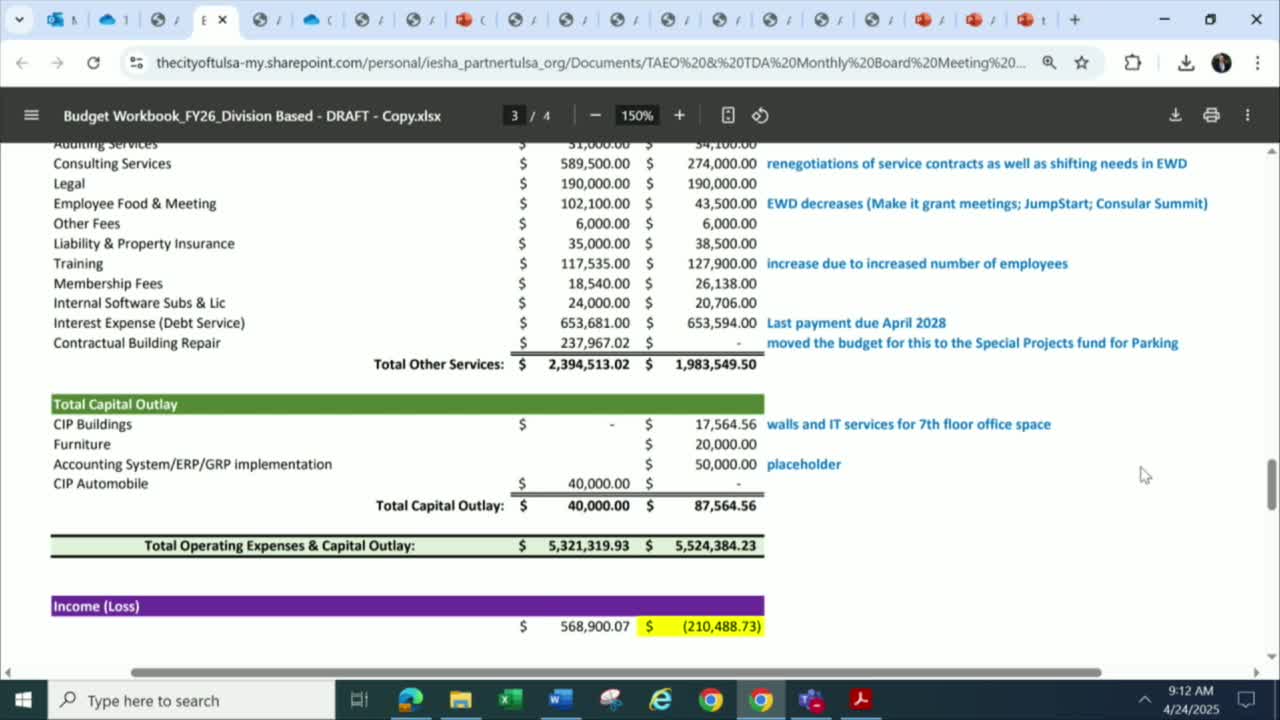Click the Last payment due April 2028 note

coord(856,323)
